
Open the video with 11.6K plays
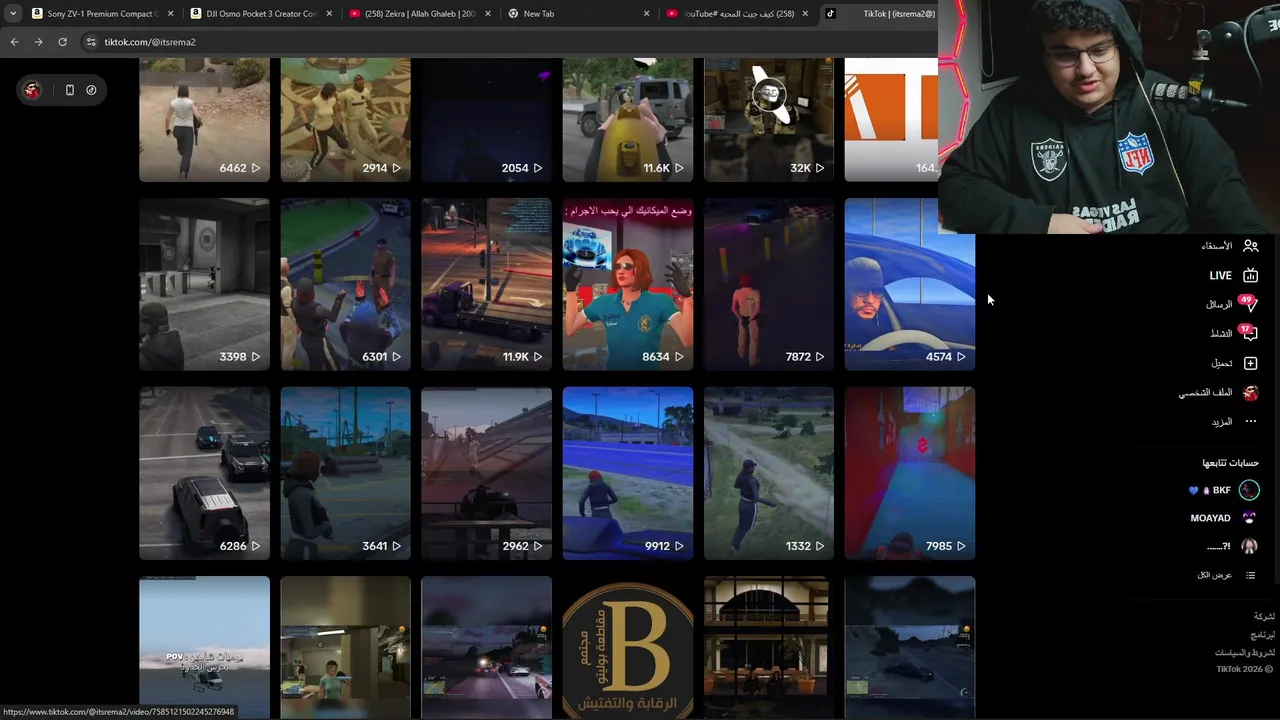[627, 120]
